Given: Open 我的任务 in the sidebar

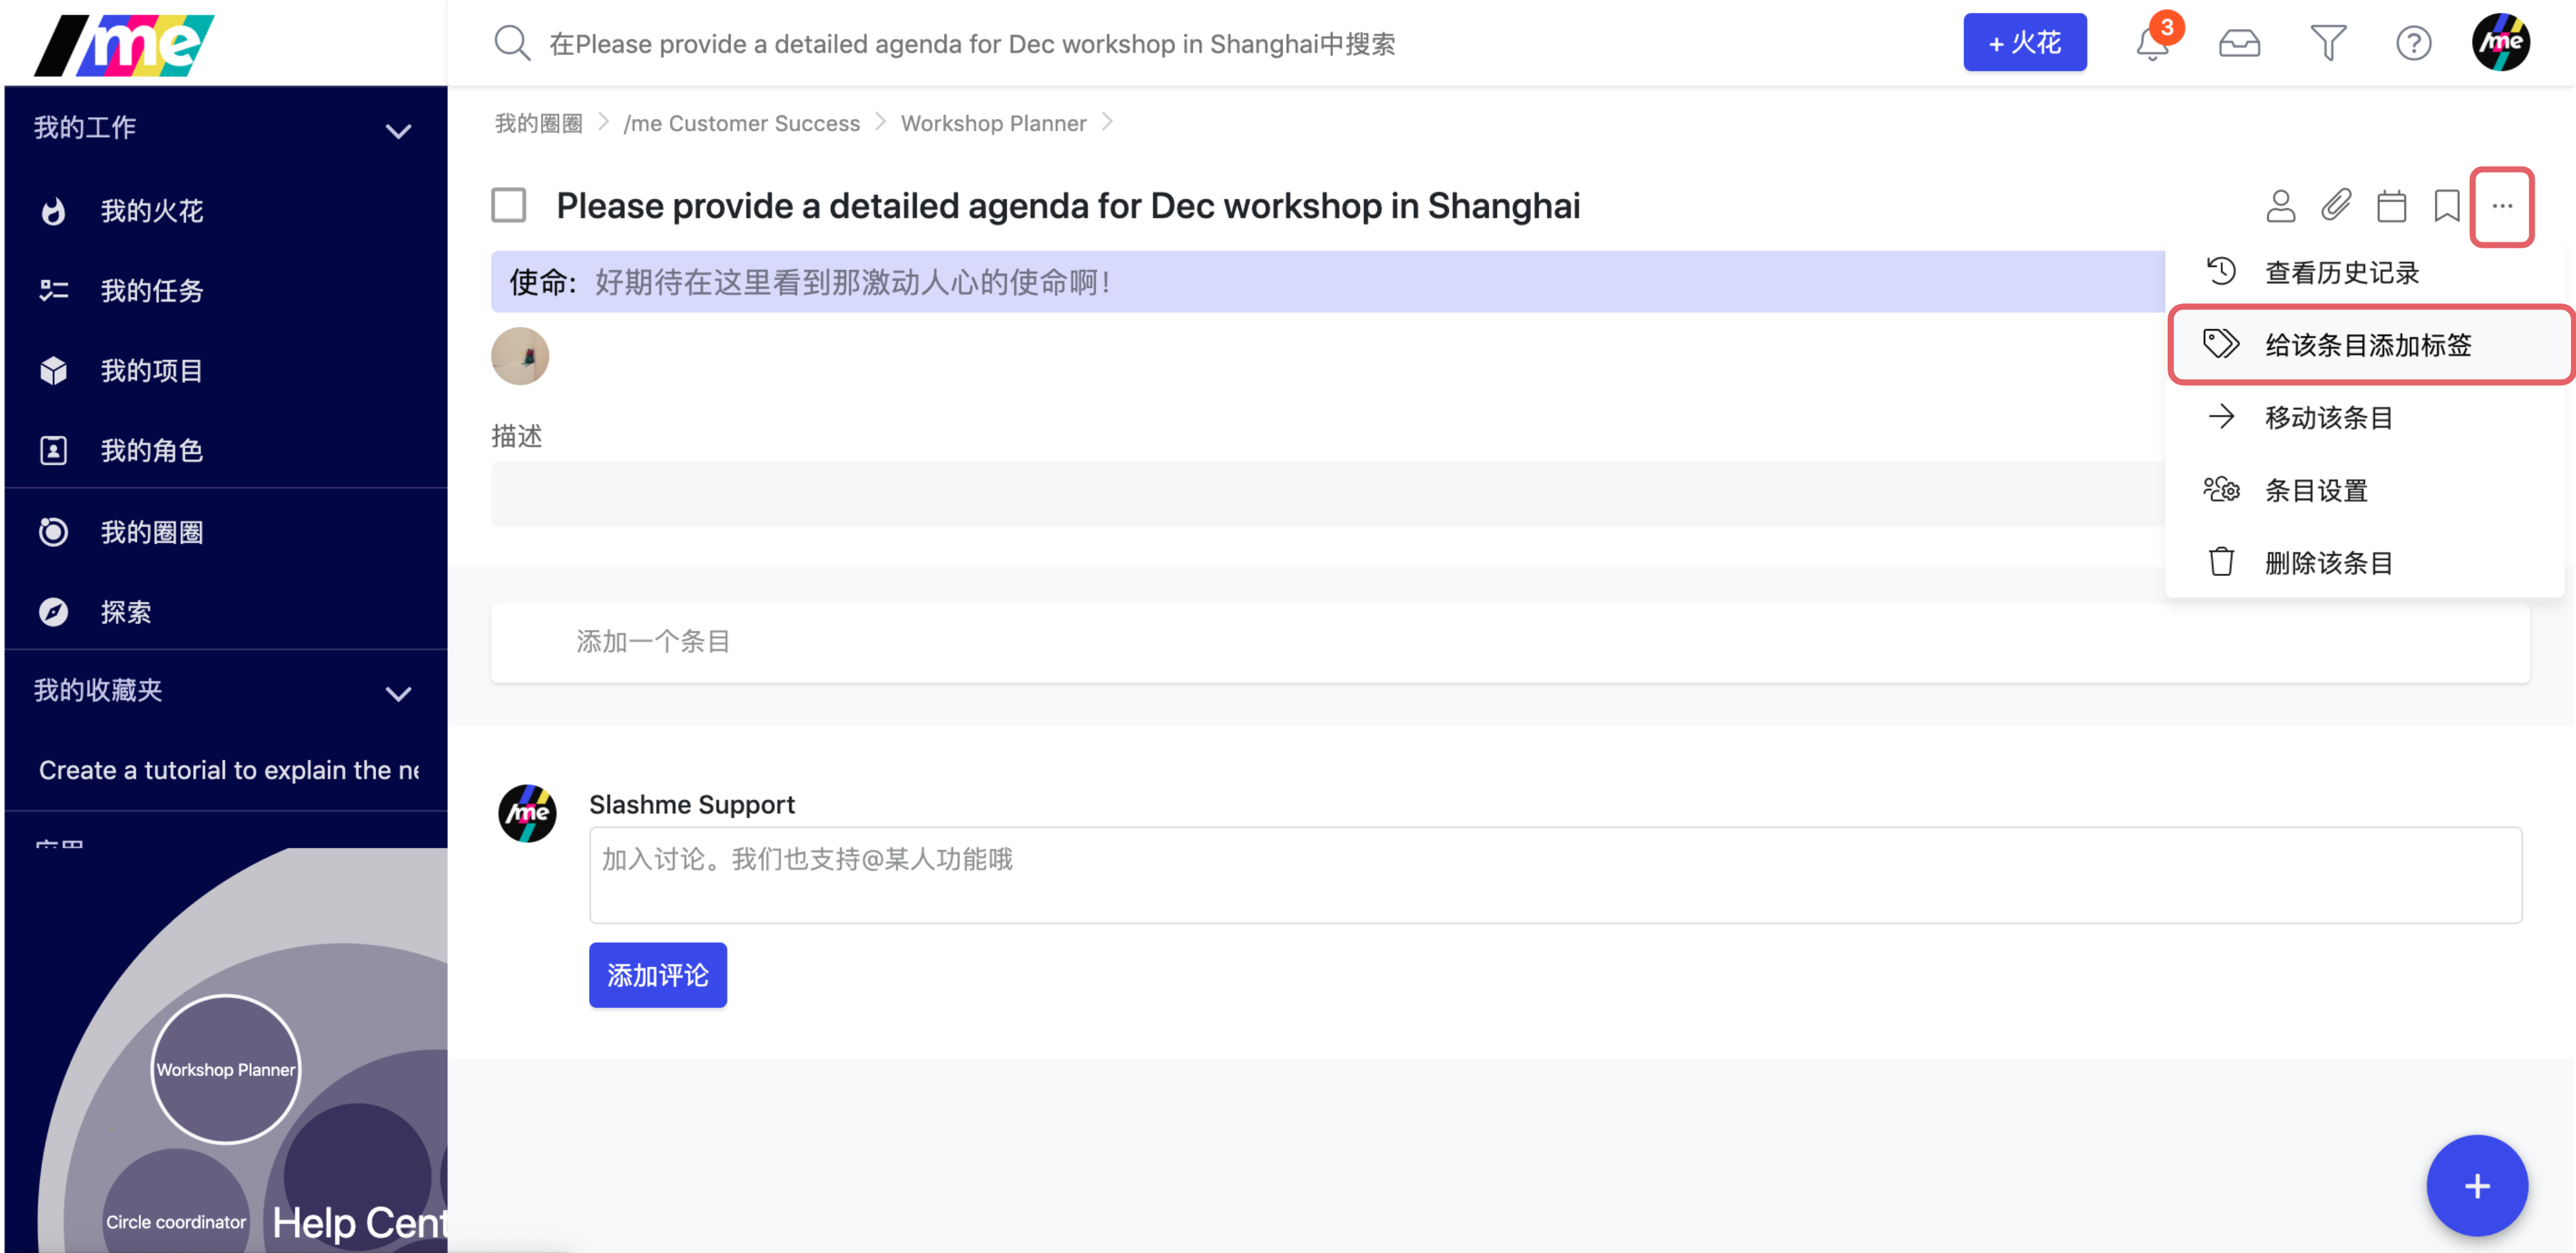Looking at the screenshot, I should [x=151, y=291].
